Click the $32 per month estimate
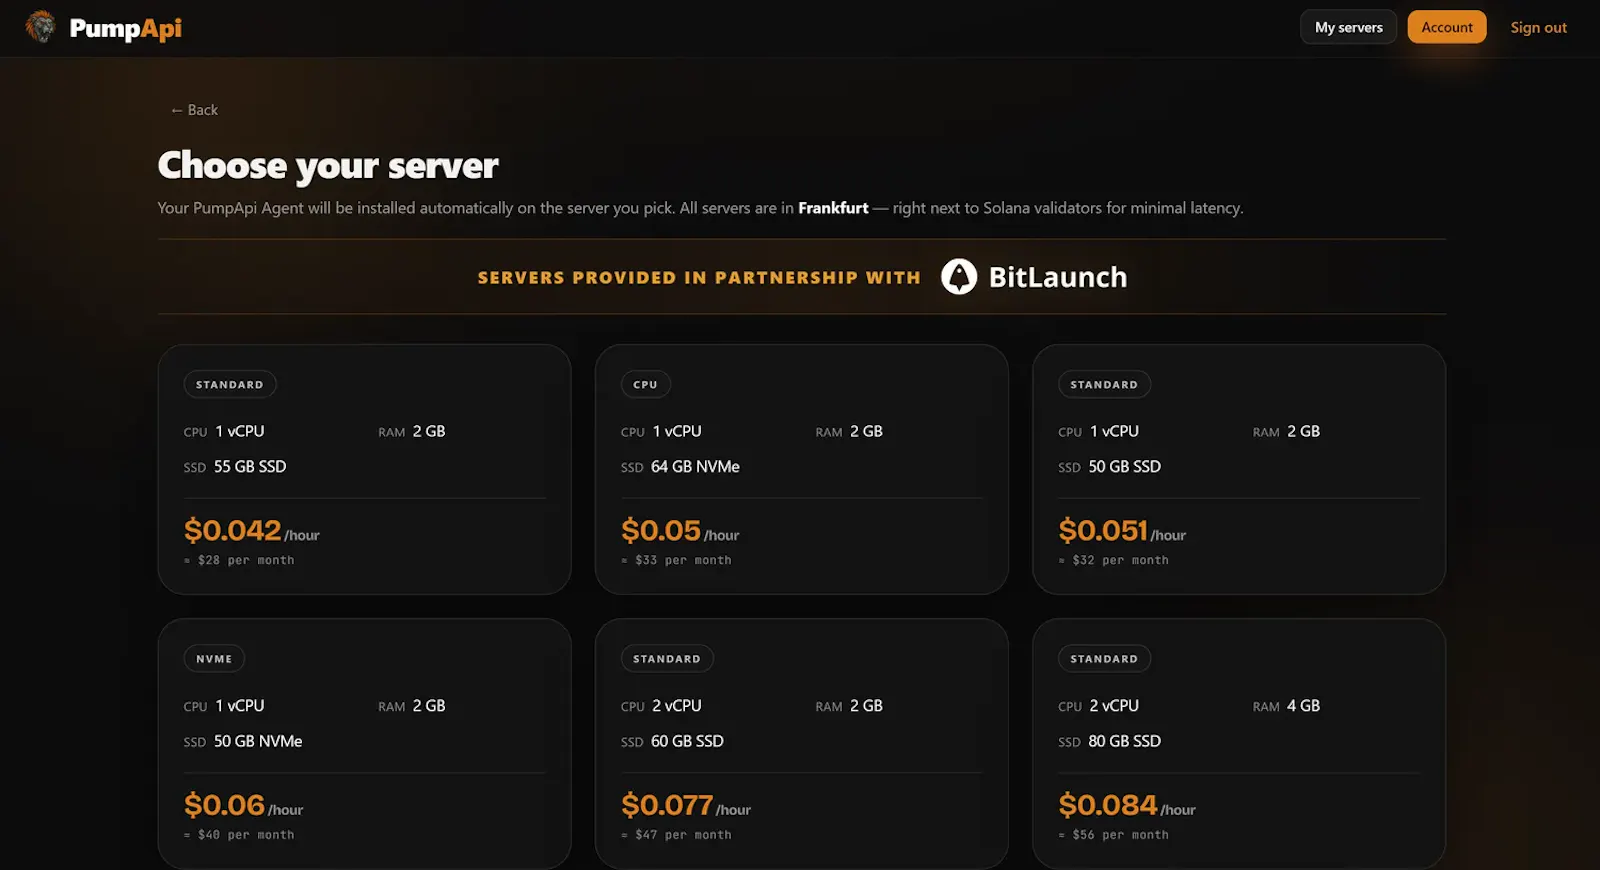Image resolution: width=1600 pixels, height=870 pixels. [1113, 560]
